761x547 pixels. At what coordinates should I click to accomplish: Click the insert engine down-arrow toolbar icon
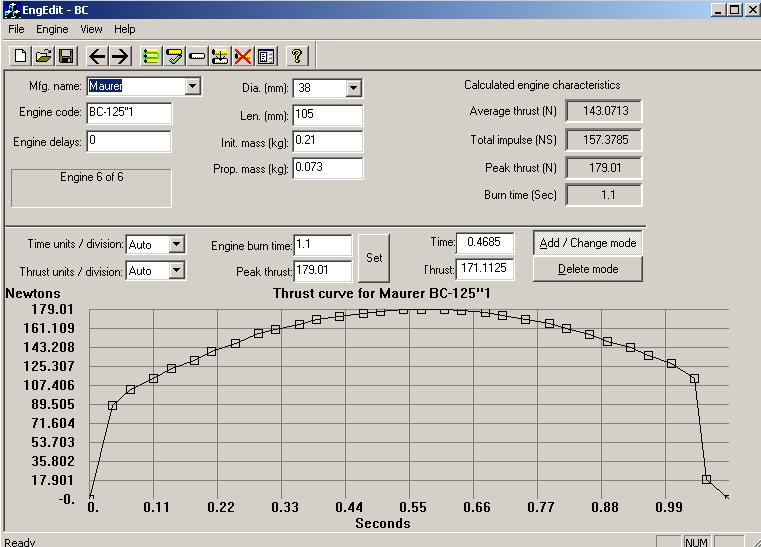[x=220, y=56]
